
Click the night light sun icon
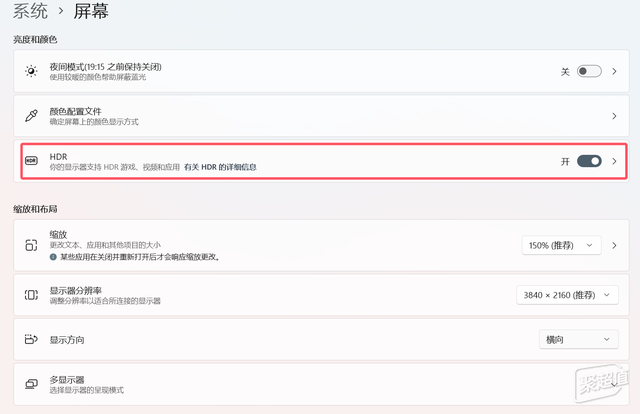(x=31, y=71)
